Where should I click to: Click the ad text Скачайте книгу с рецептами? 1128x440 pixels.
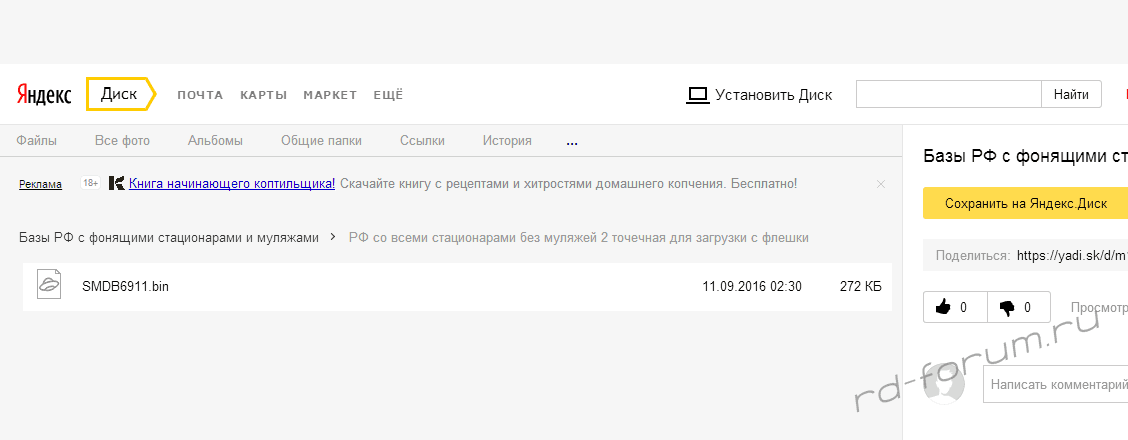[x=568, y=183]
